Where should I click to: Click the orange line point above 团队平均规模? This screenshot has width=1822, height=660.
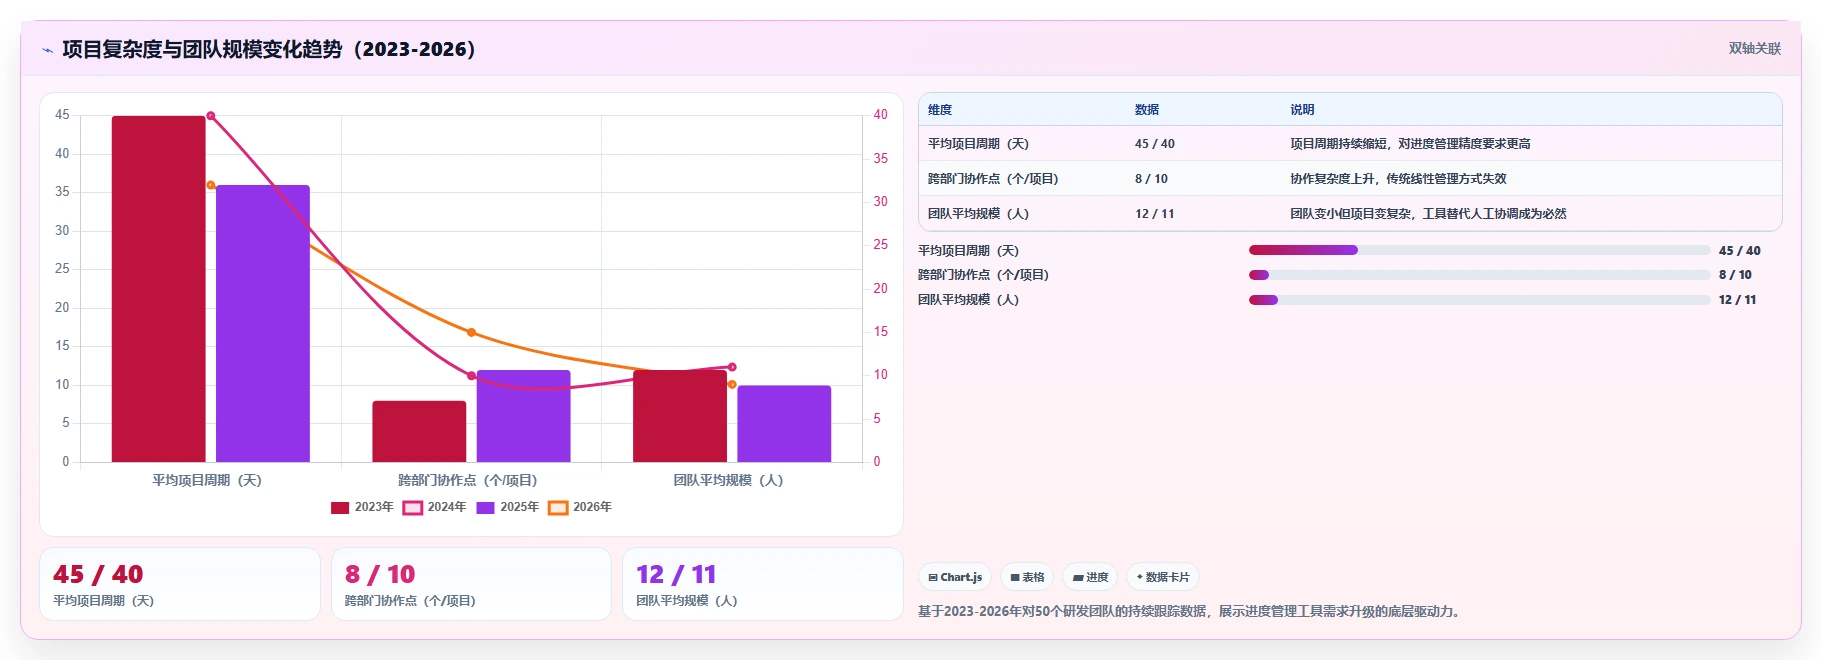click(x=732, y=384)
